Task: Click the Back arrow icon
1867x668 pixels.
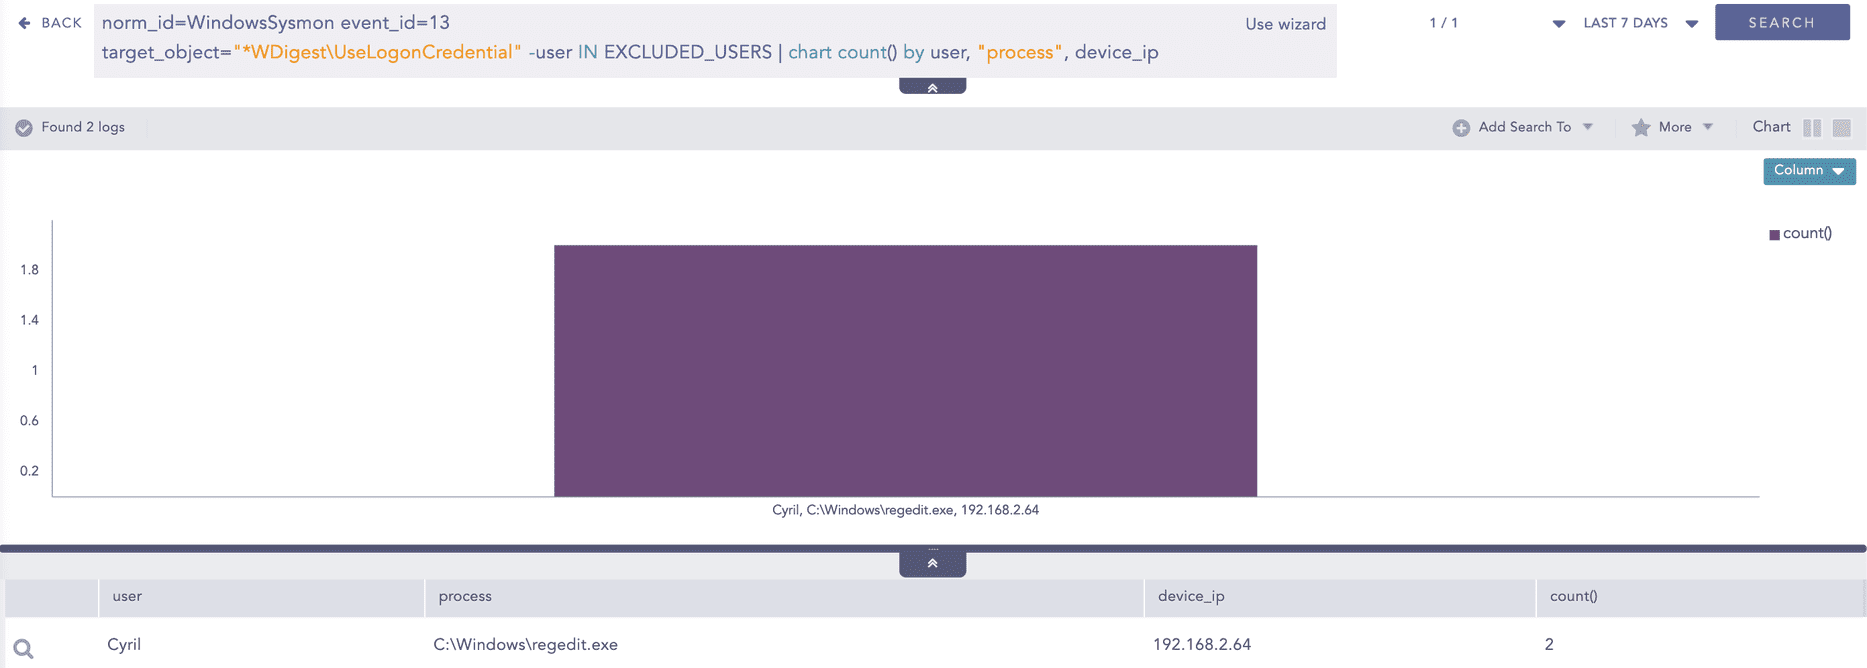Action: pyautogui.click(x=25, y=23)
